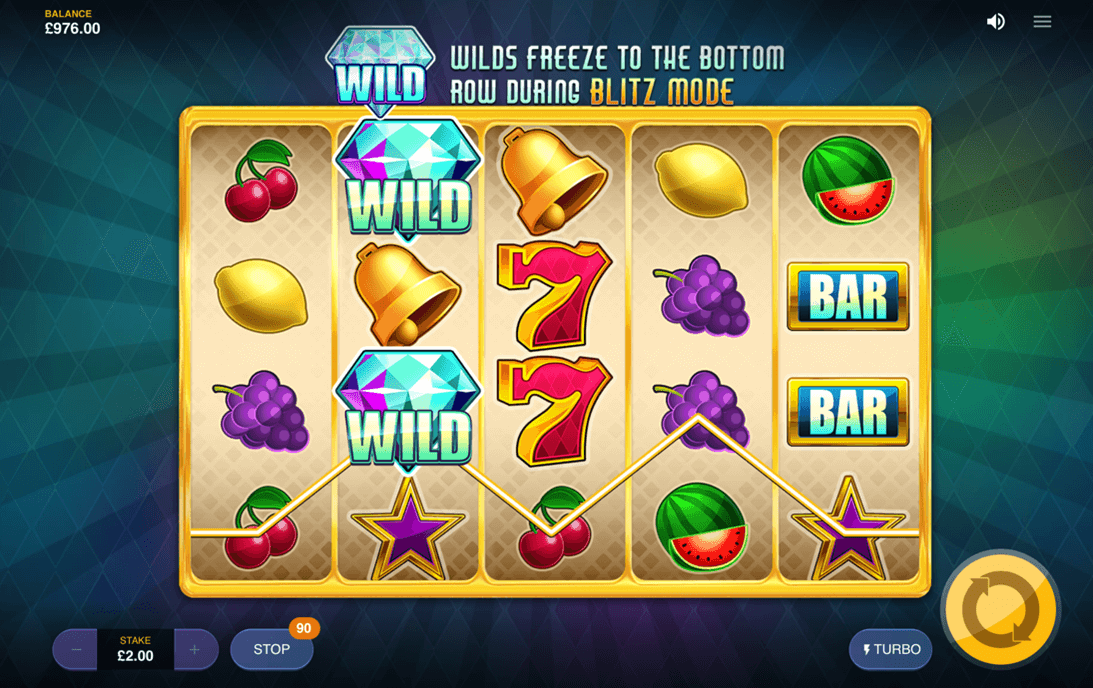Image resolution: width=1093 pixels, height=688 pixels.
Task: Click the £2.00 stake value field
Action: 135,650
